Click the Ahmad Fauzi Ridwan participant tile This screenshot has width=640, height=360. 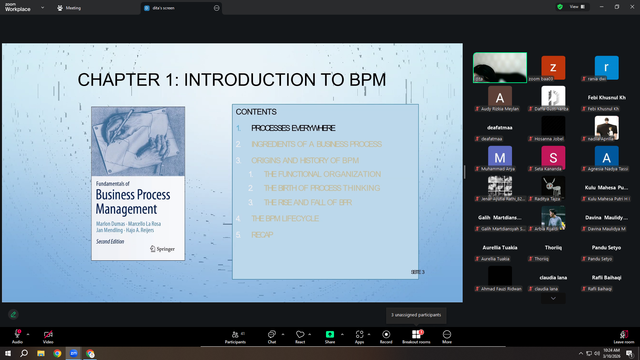[x=500, y=278]
